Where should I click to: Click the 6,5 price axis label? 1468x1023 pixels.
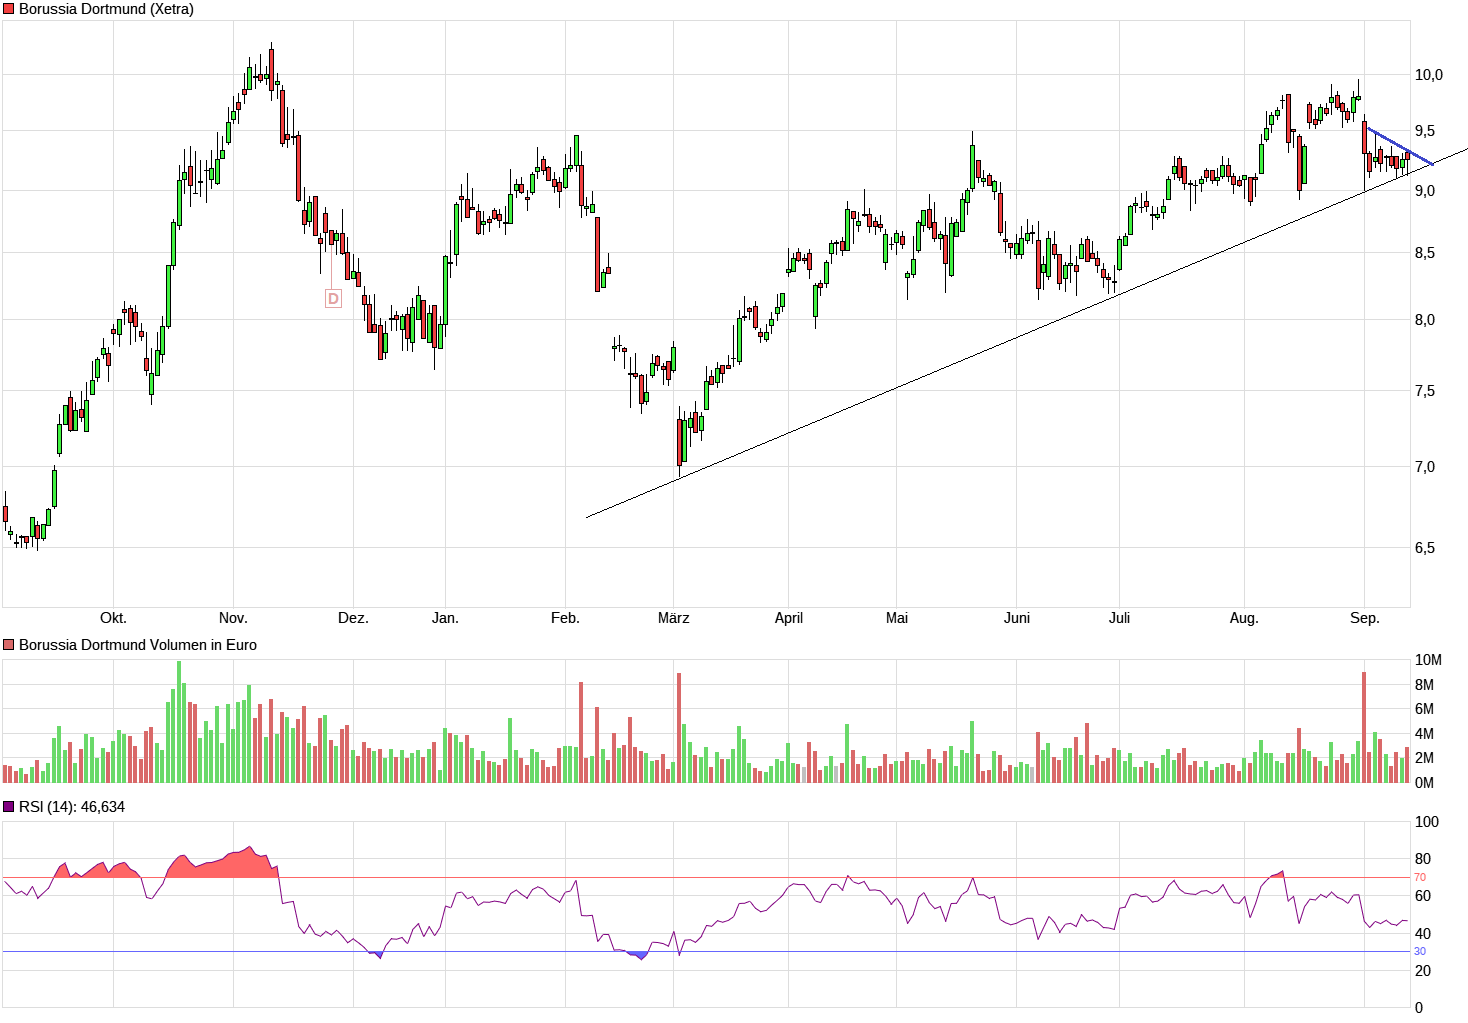click(x=1425, y=548)
